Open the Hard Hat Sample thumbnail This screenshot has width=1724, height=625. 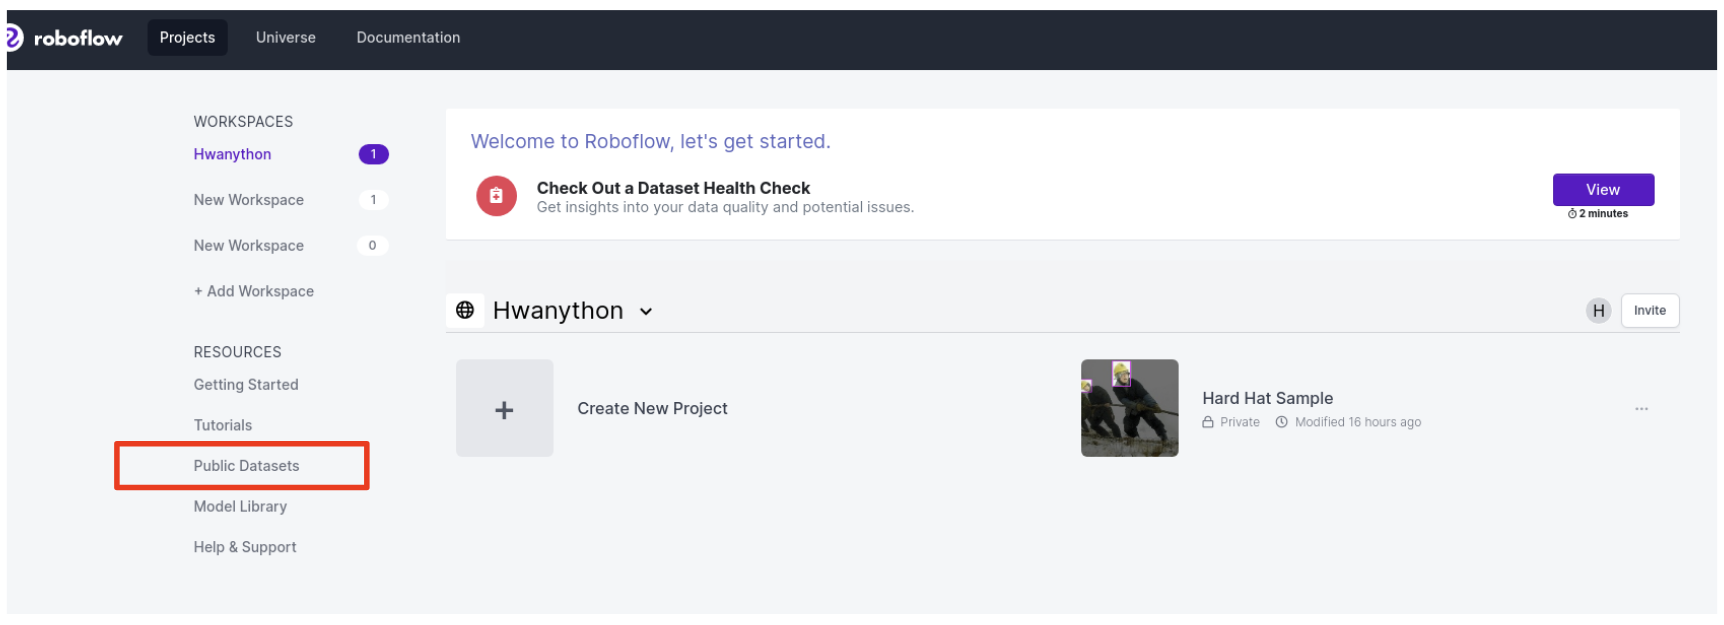1129,408
